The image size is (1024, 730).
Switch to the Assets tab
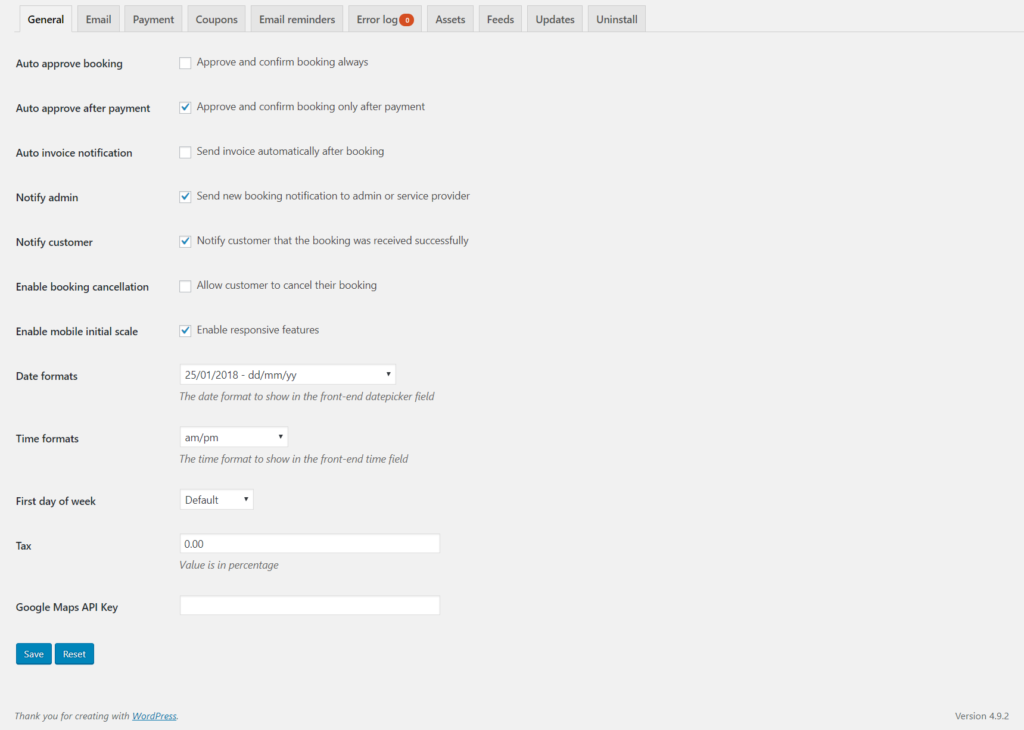[x=450, y=18]
